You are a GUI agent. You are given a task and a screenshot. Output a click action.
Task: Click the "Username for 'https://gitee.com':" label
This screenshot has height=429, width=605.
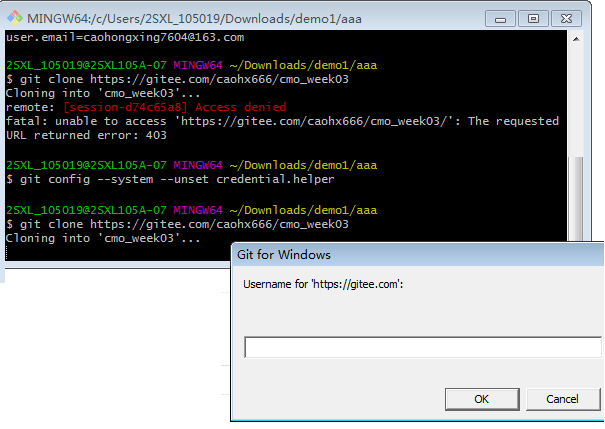point(323,284)
